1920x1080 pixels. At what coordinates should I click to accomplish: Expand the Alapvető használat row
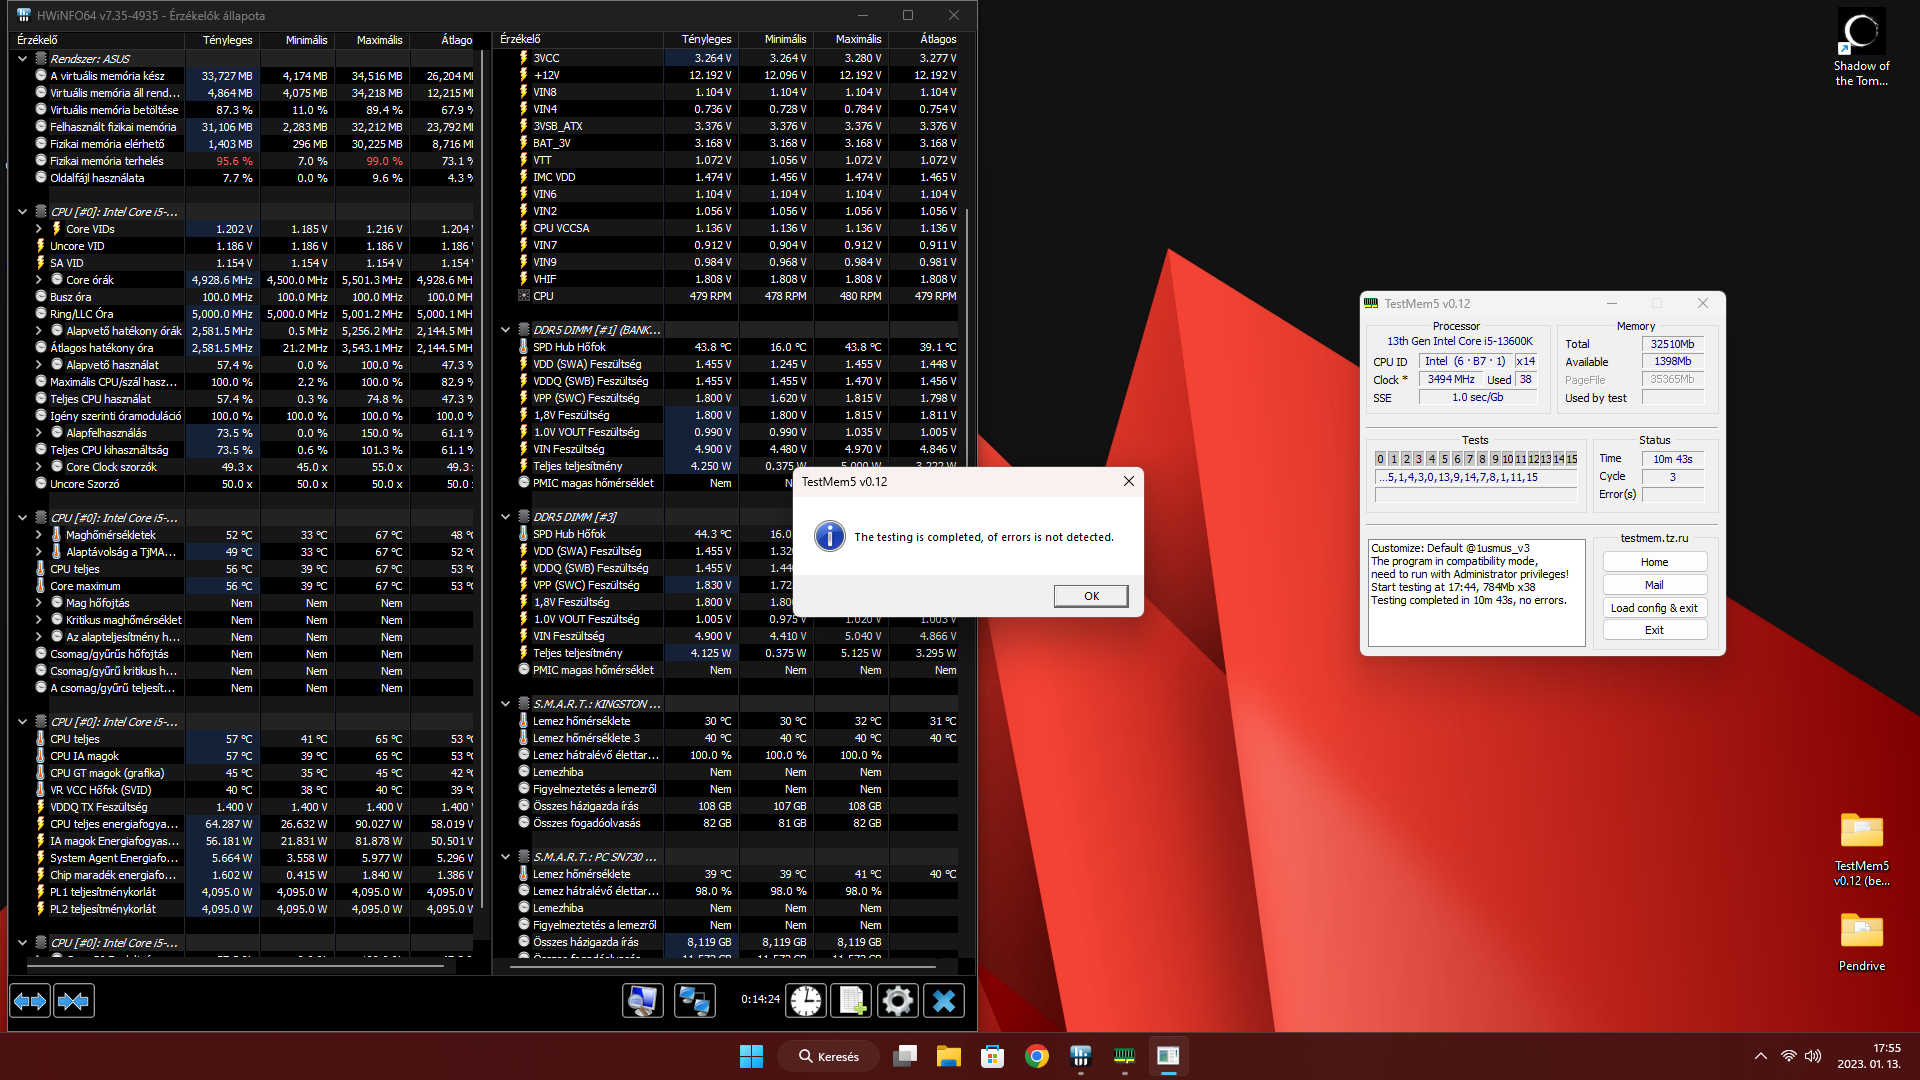coord(39,365)
